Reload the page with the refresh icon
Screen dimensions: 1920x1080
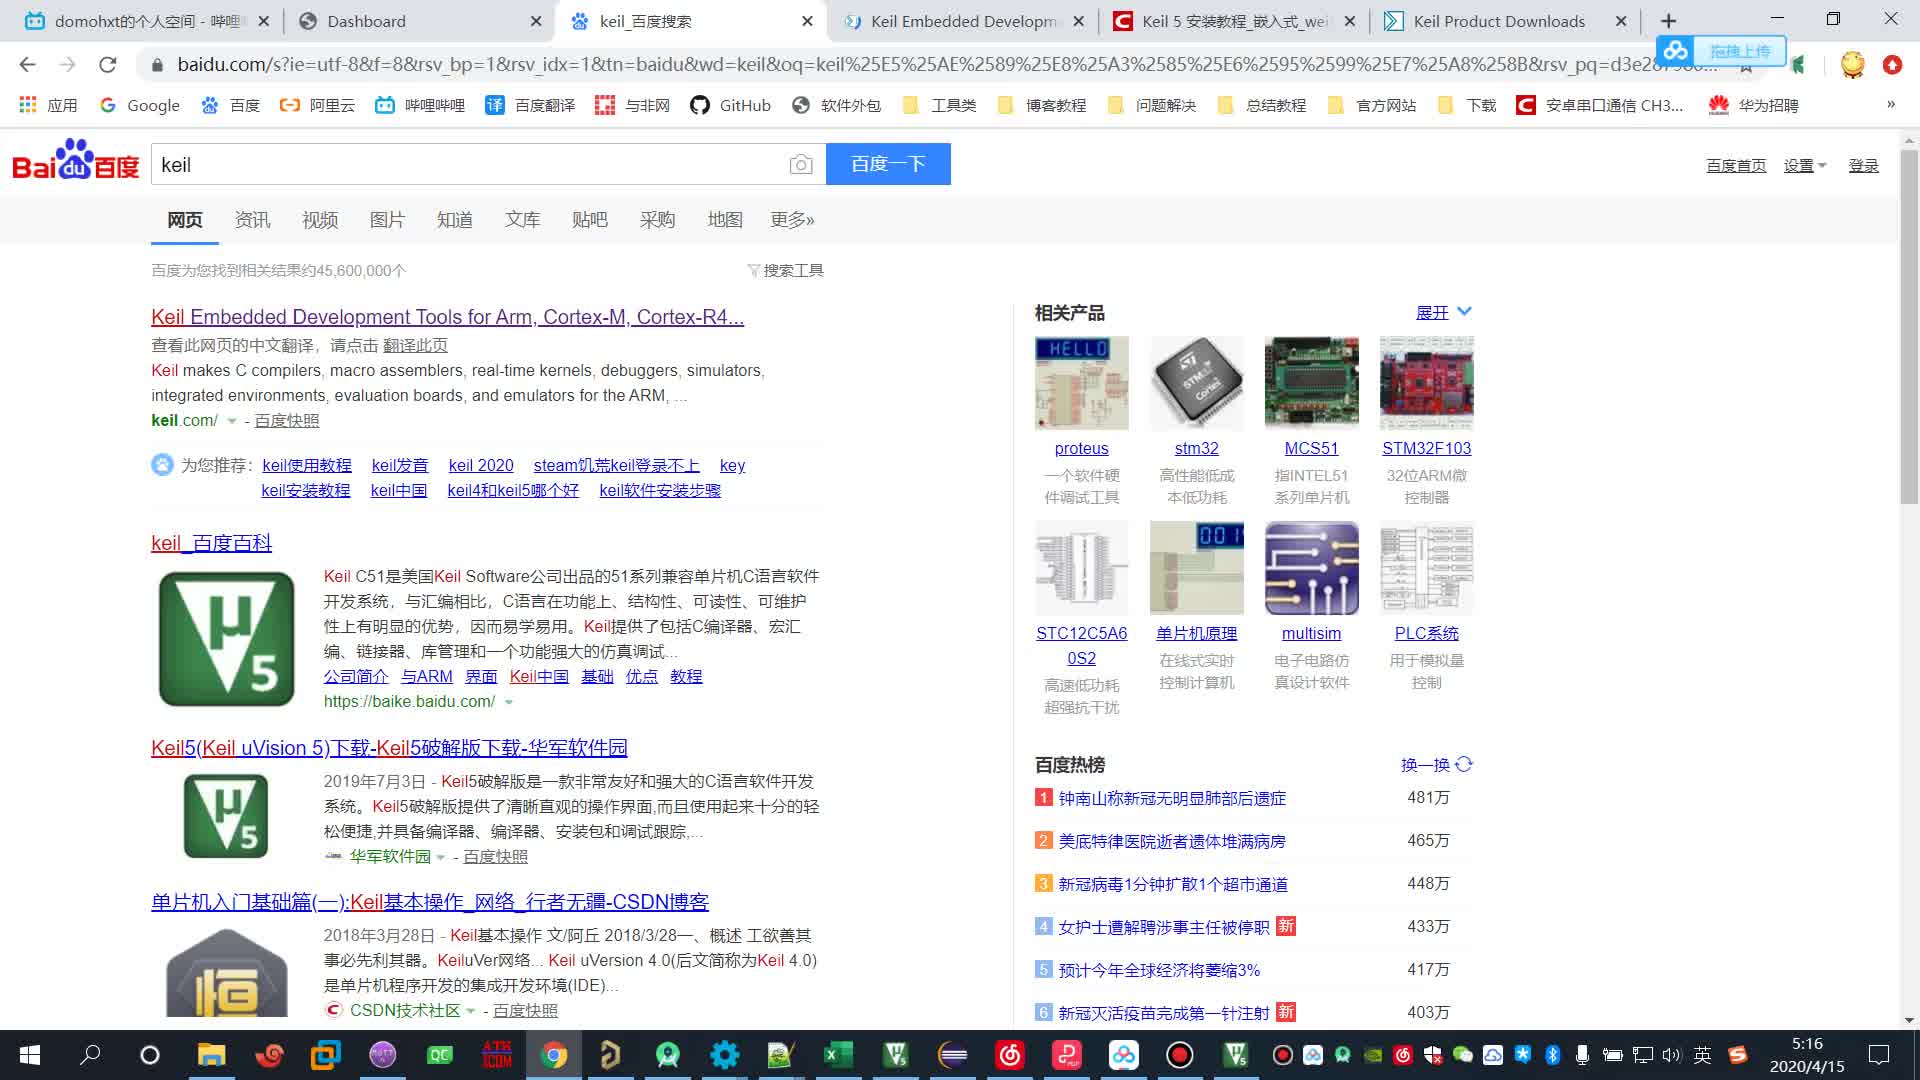(107, 65)
